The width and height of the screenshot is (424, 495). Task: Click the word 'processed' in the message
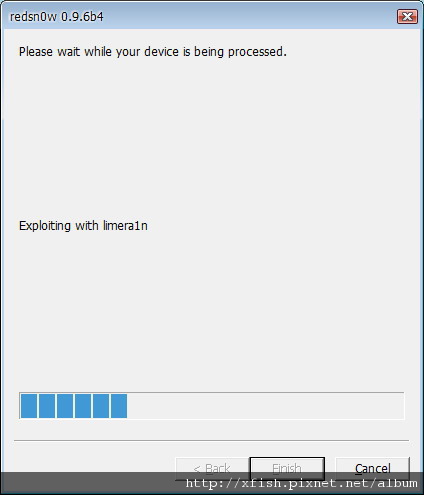tap(257, 52)
